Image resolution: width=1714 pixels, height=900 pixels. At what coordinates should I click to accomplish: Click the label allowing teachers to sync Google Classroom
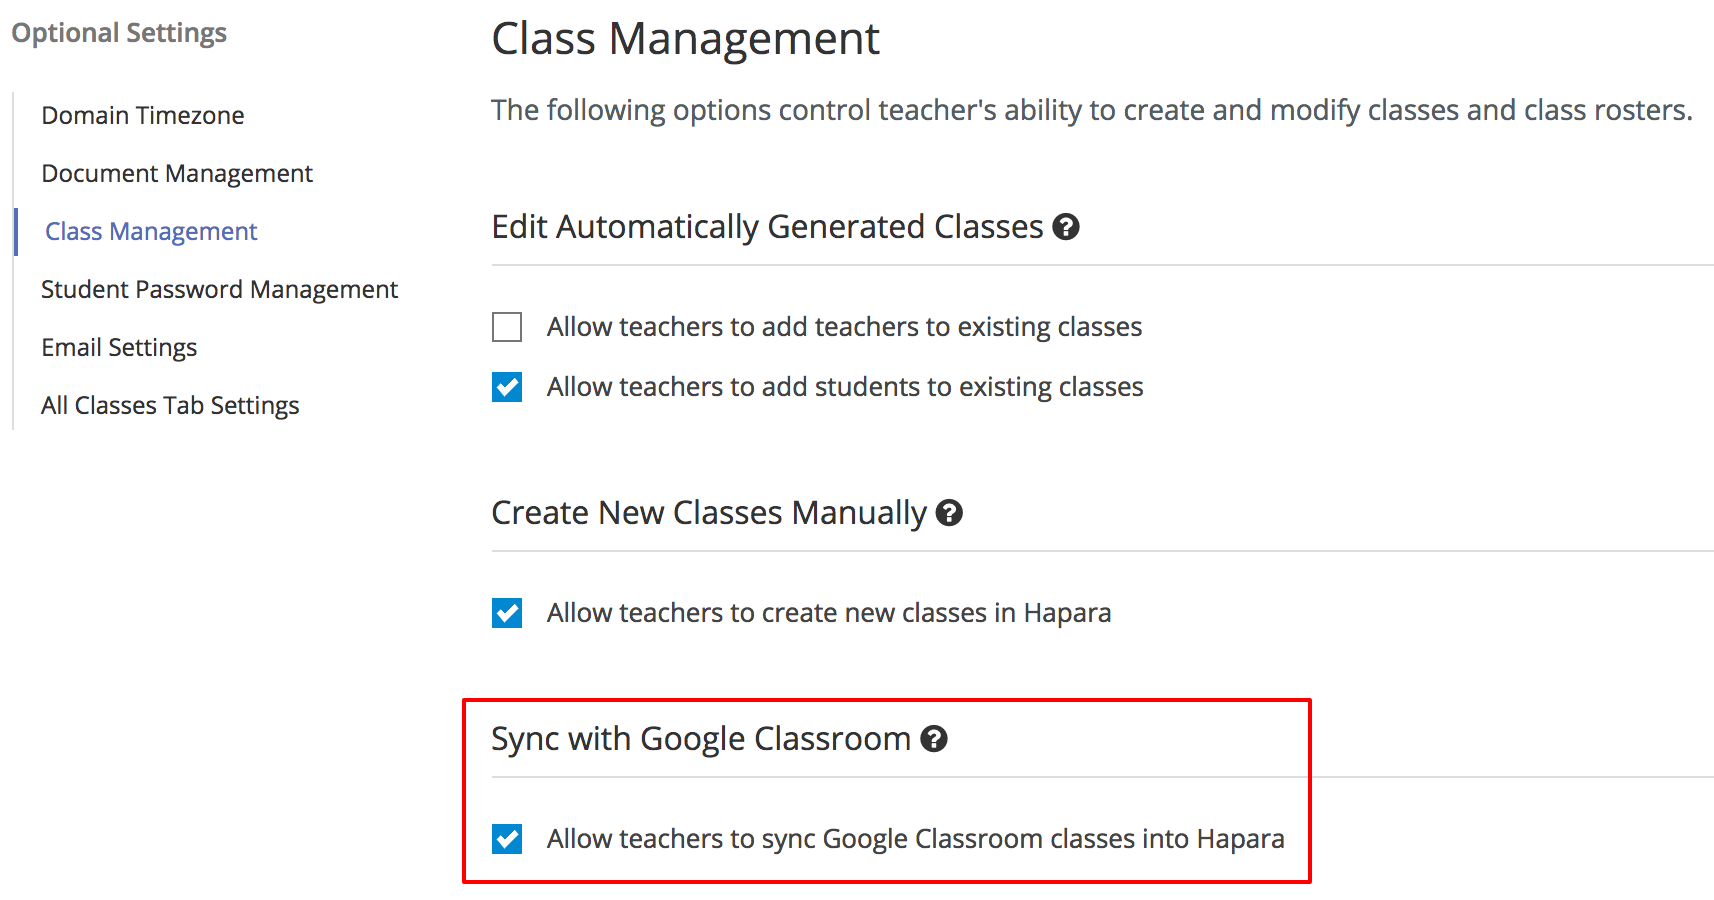pos(915,839)
